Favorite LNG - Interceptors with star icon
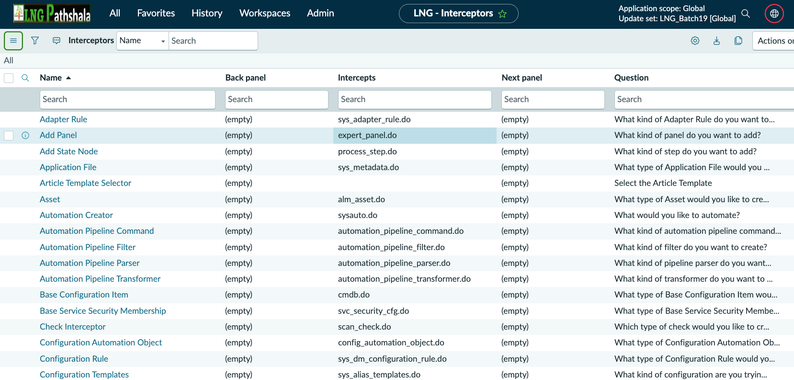 pyautogui.click(x=502, y=14)
